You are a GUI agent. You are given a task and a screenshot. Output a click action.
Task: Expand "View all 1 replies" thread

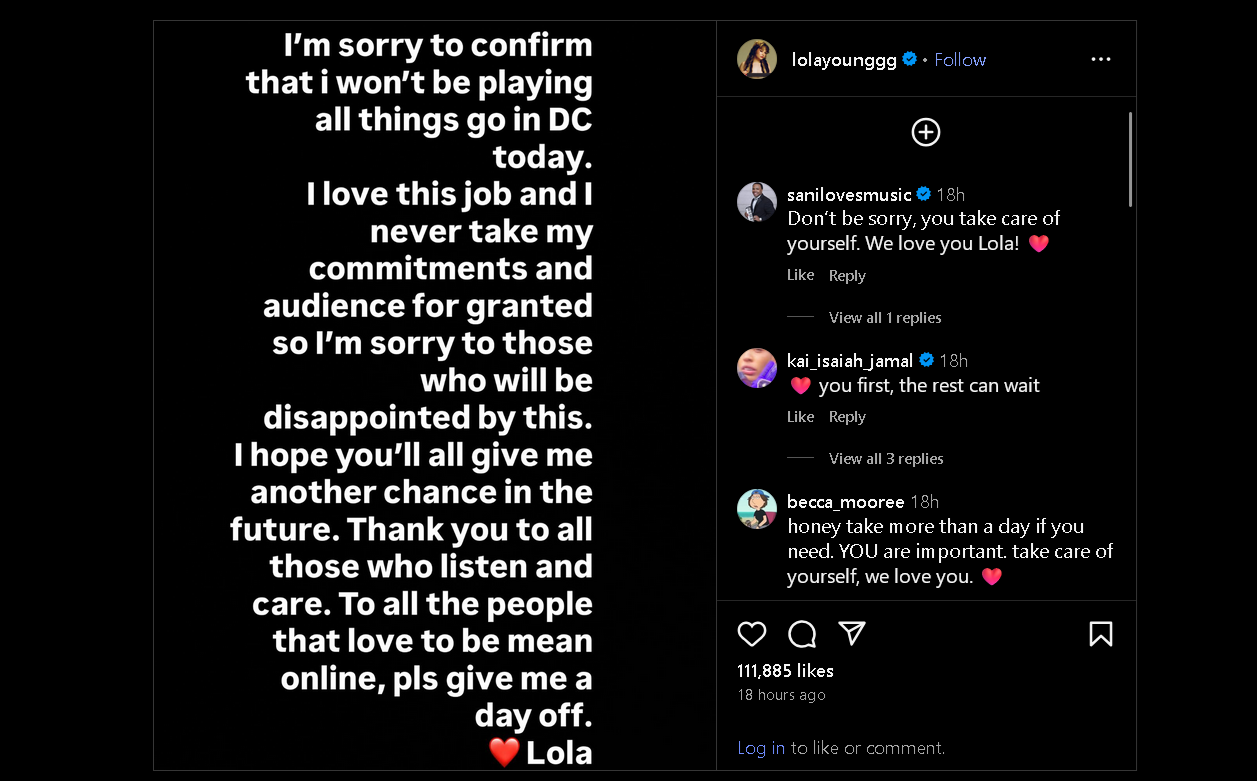pyautogui.click(x=885, y=318)
